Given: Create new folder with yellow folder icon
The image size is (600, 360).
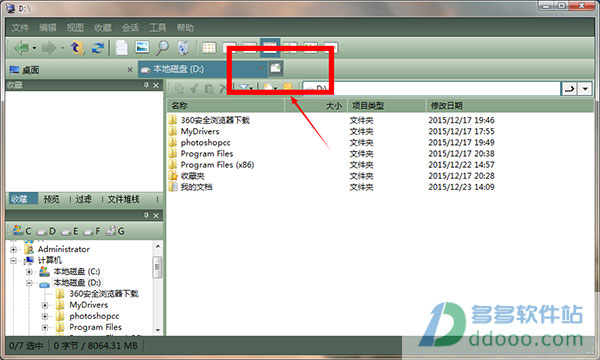Looking at the screenshot, I should [x=288, y=88].
